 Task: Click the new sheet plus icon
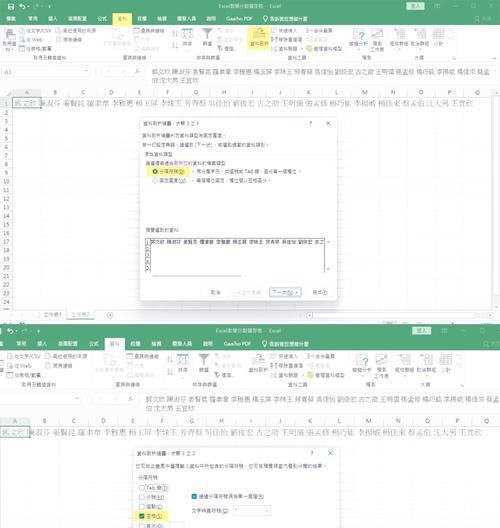(110, 315)
